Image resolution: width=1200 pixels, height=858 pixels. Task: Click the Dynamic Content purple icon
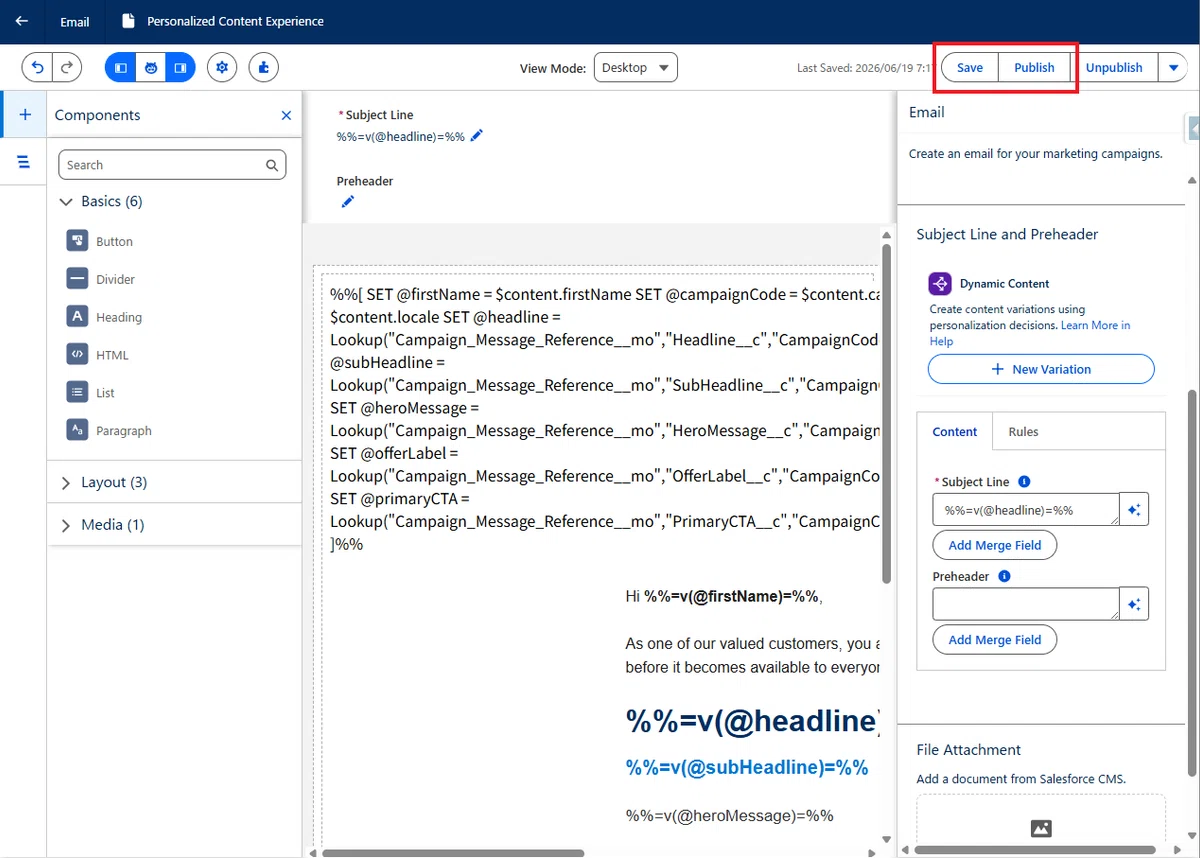(x=940, y=283)
